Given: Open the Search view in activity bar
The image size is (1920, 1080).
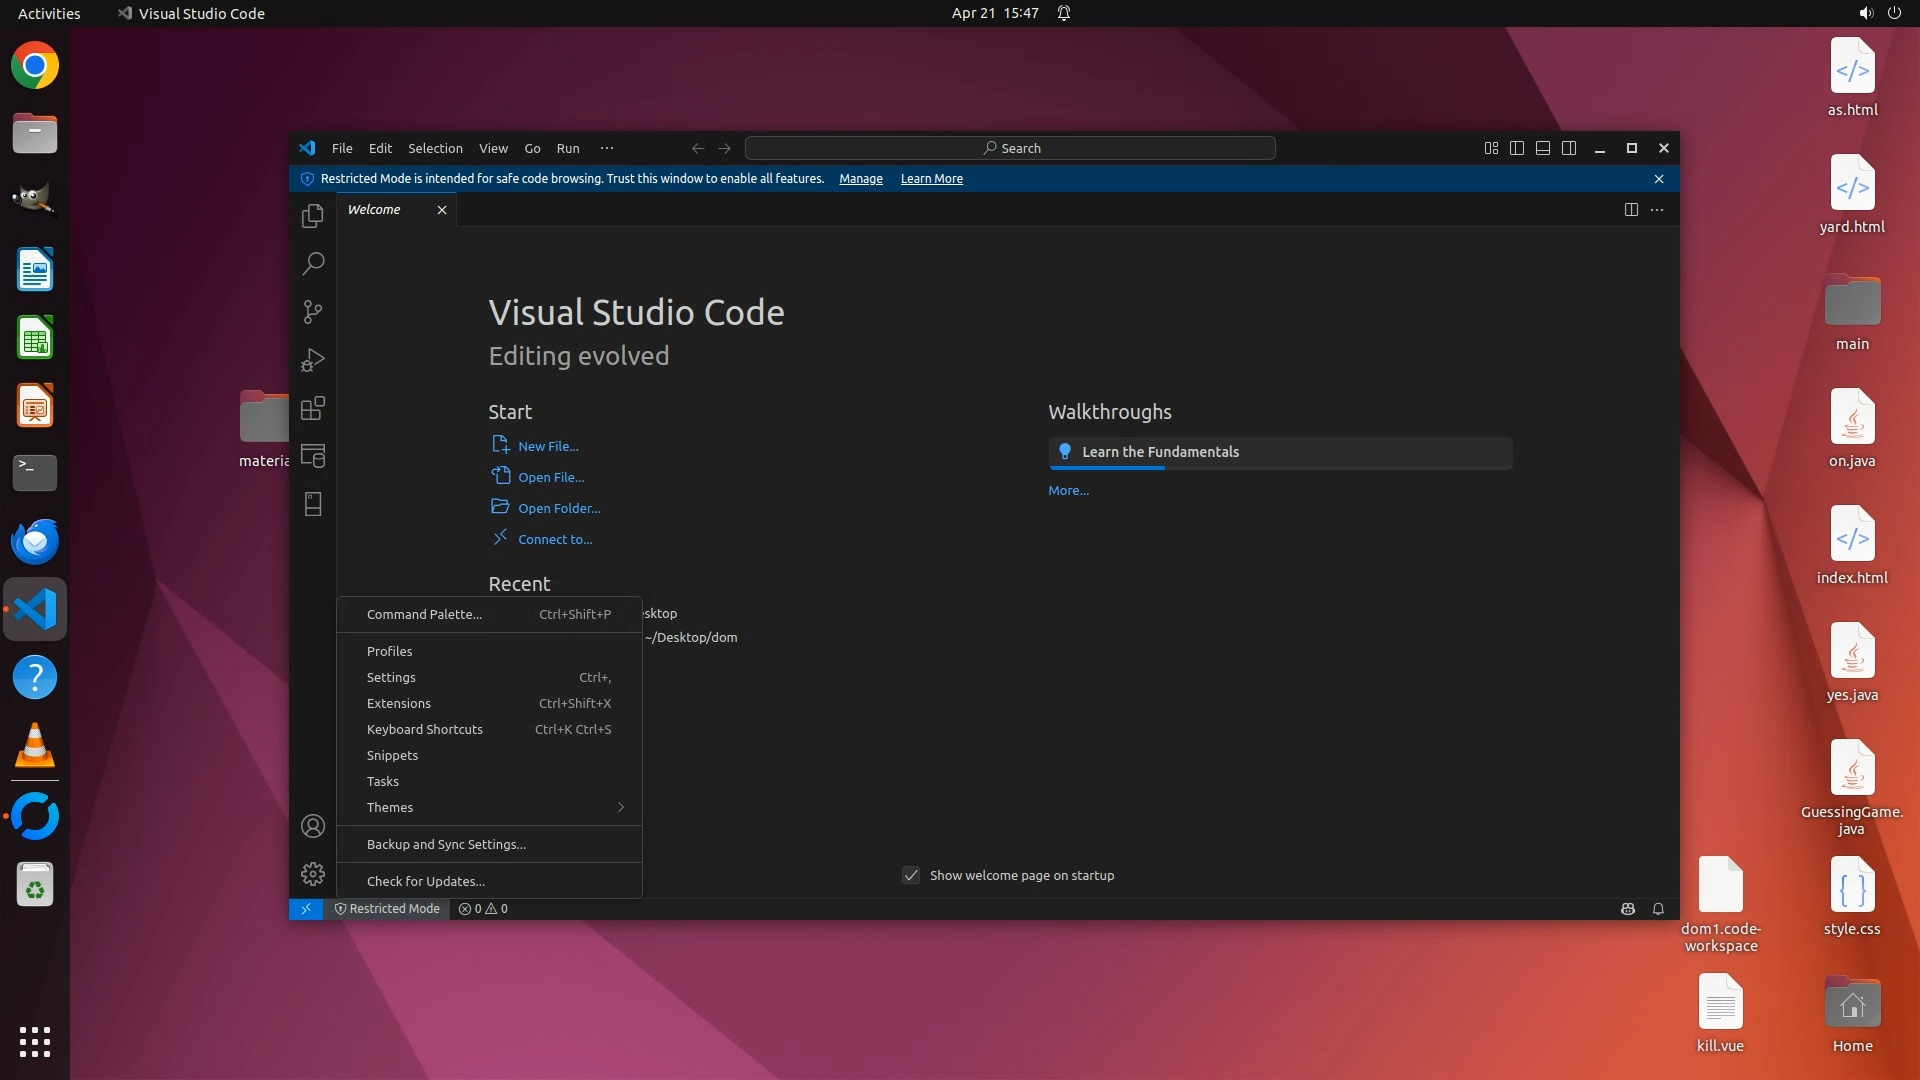Looking at the screenshot, I should point(313,264).
